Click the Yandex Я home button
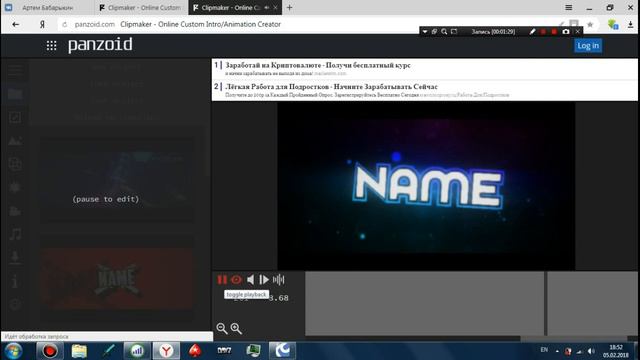The image size is (640, 360). click(x=42, y=24)
